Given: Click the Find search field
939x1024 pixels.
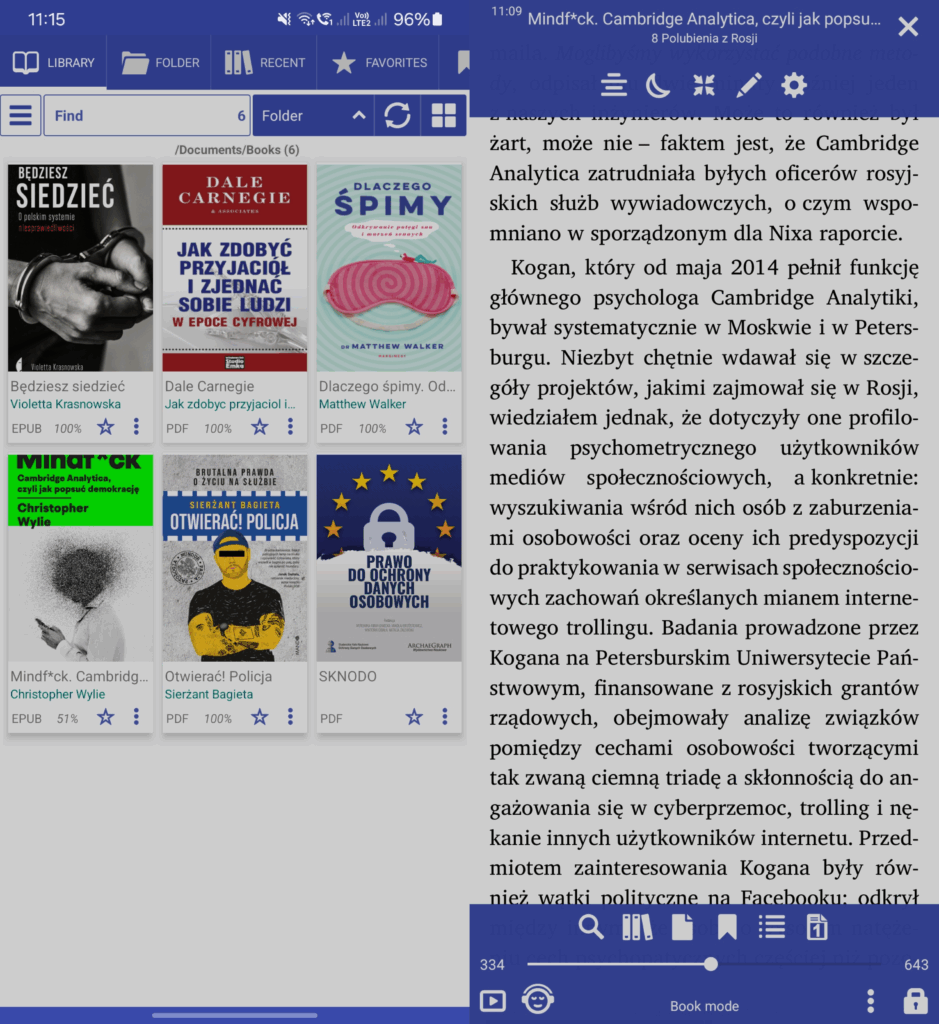Looking at the screenshot, I should pyautogui.click(x=147, y=116).
